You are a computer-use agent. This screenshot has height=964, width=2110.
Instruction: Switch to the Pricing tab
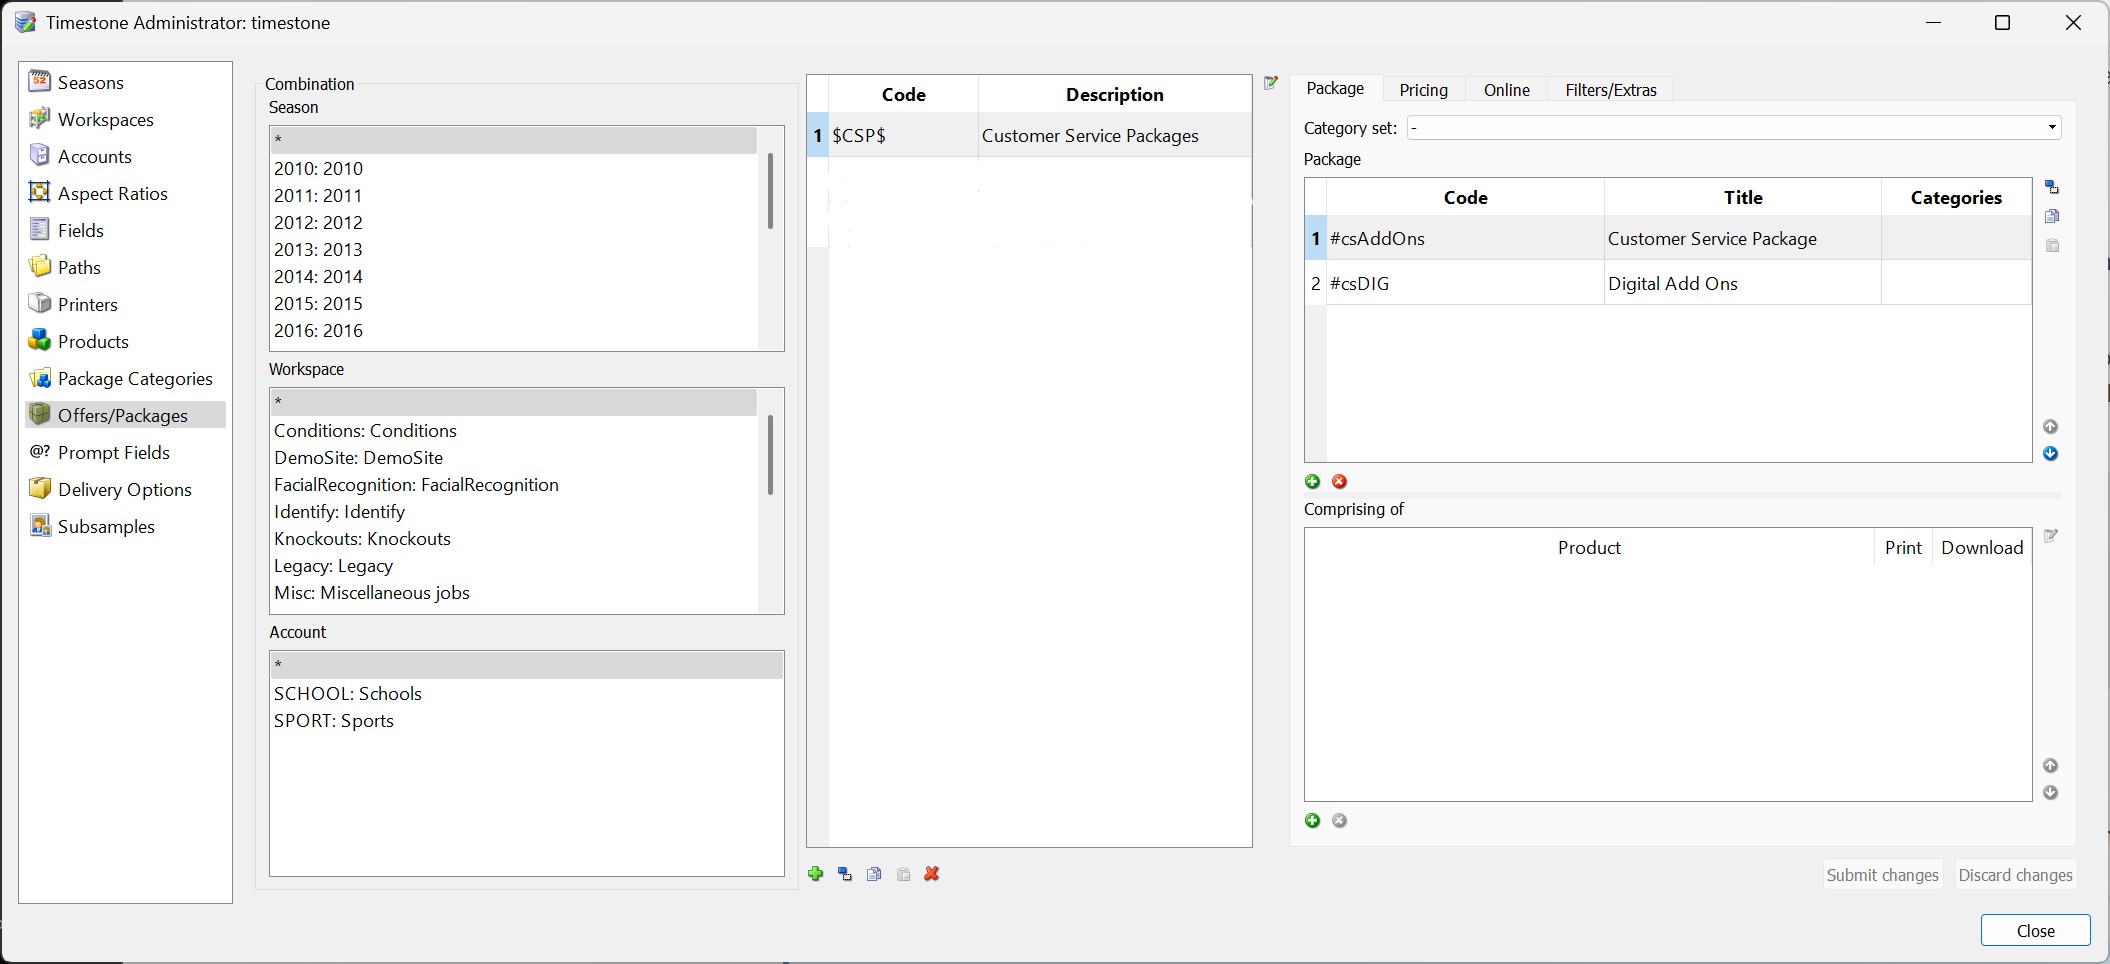1423,90
